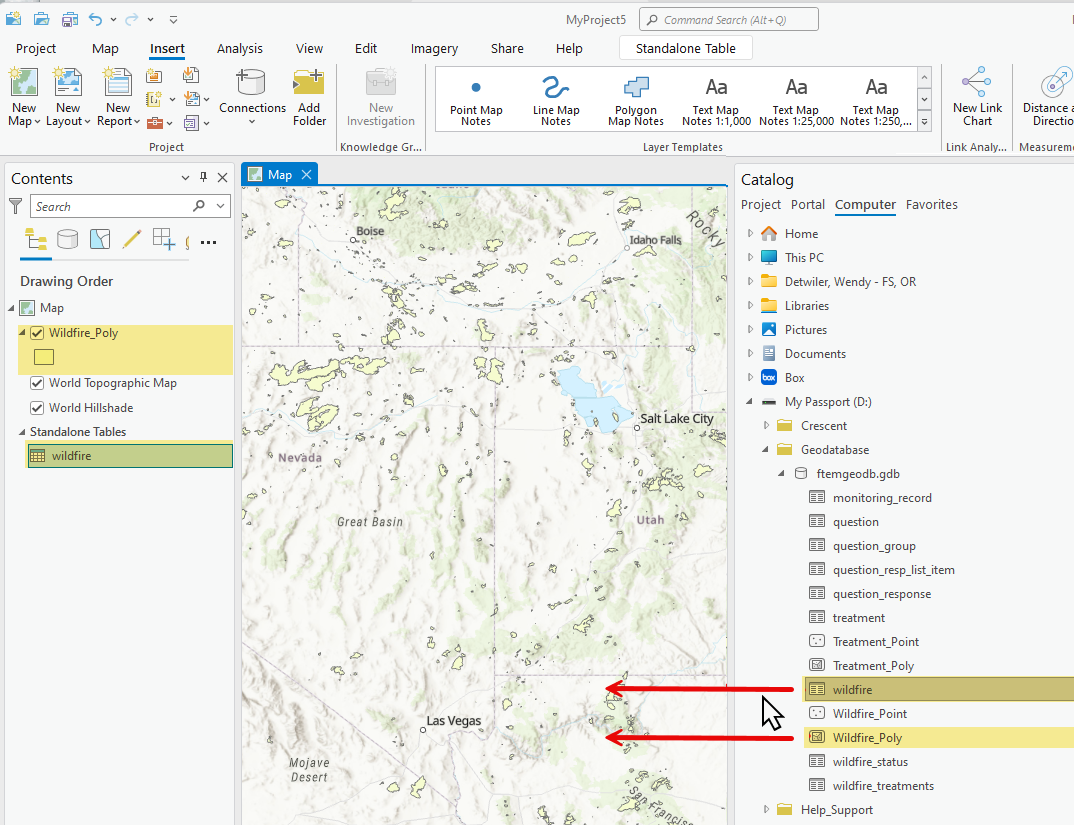
Task: Collapse the Geodatabase folder
Action: pos(766,450)
